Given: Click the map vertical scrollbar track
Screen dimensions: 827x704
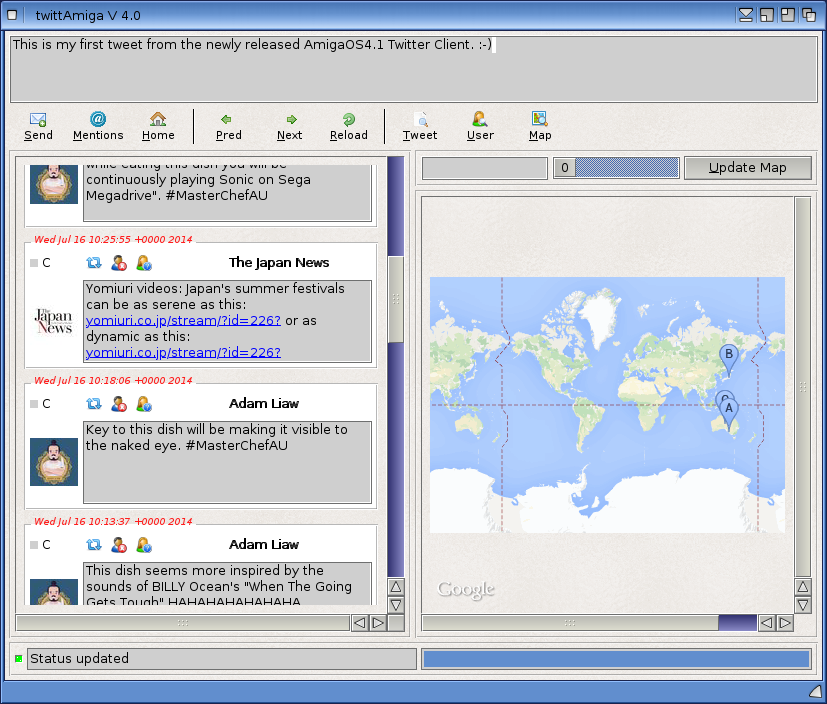Looking at the screenshot, I should coord(803,387).
